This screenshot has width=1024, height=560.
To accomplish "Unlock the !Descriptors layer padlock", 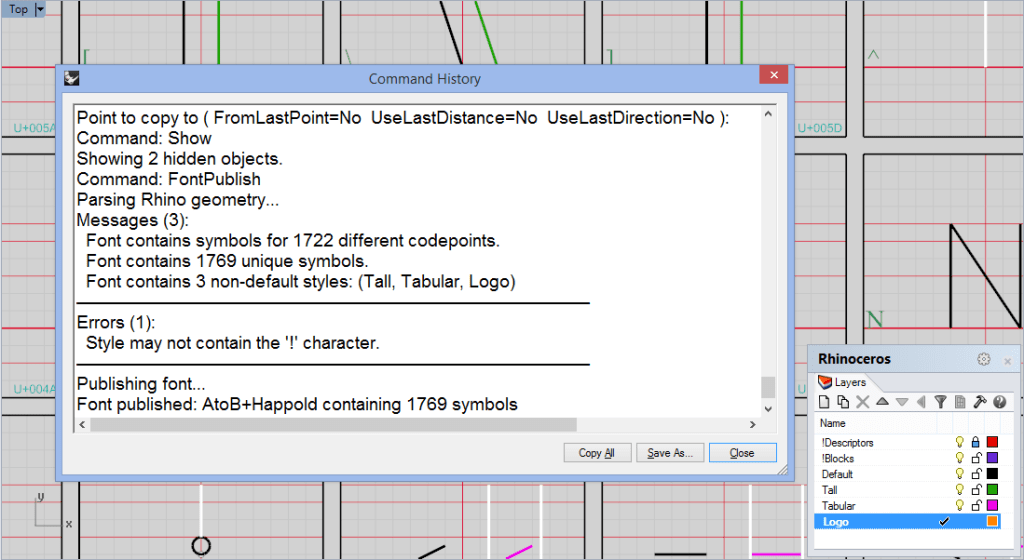I will point(976,442).
